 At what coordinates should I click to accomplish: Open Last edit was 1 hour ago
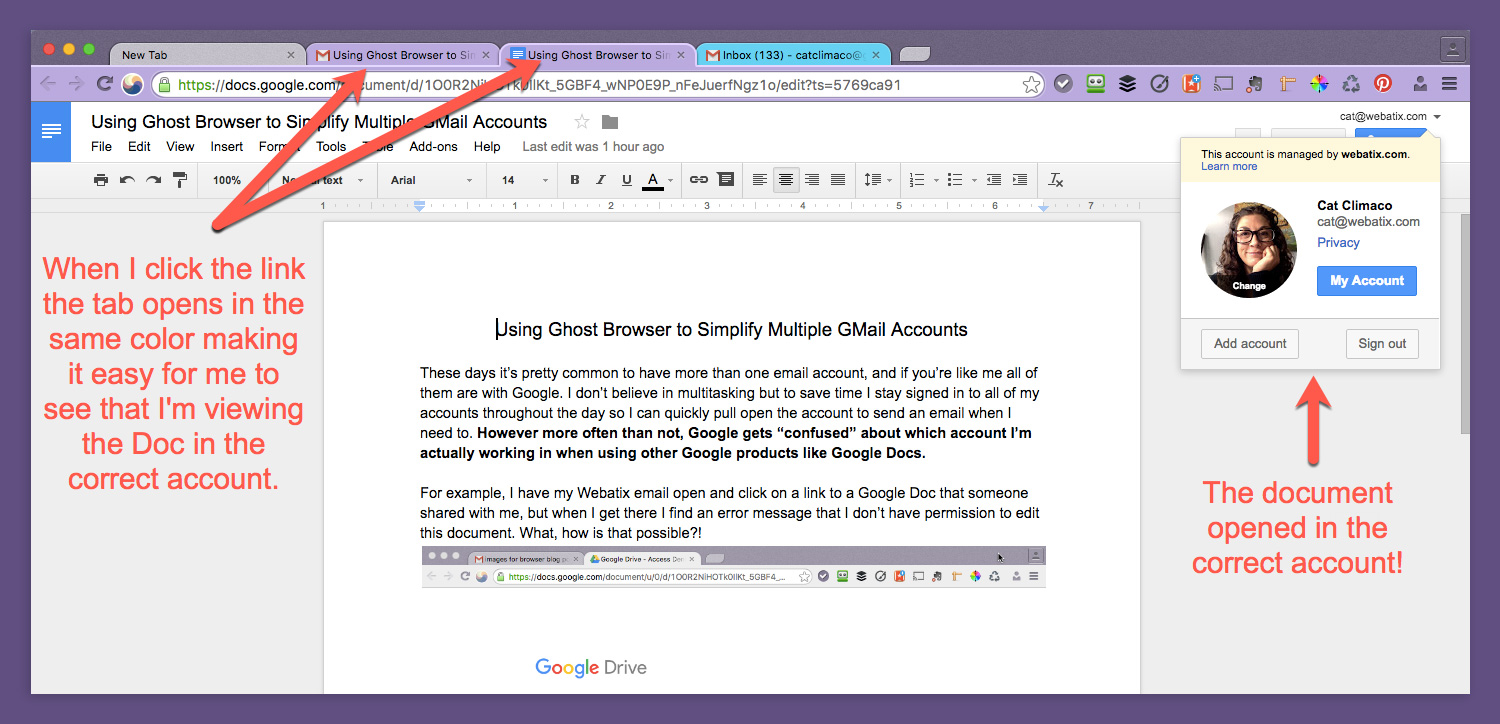(x=593, y=146)
